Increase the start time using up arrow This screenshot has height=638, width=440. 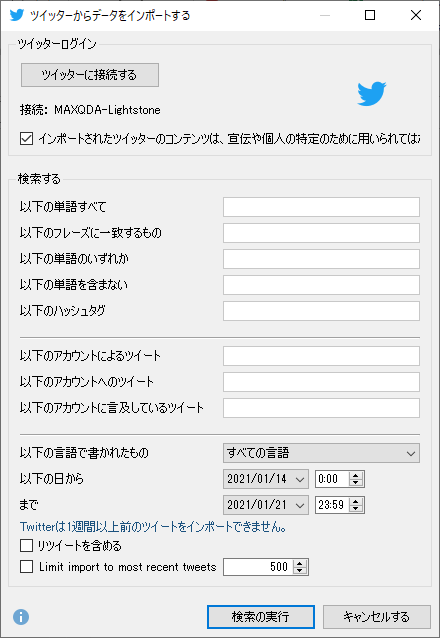pos(356,475)
